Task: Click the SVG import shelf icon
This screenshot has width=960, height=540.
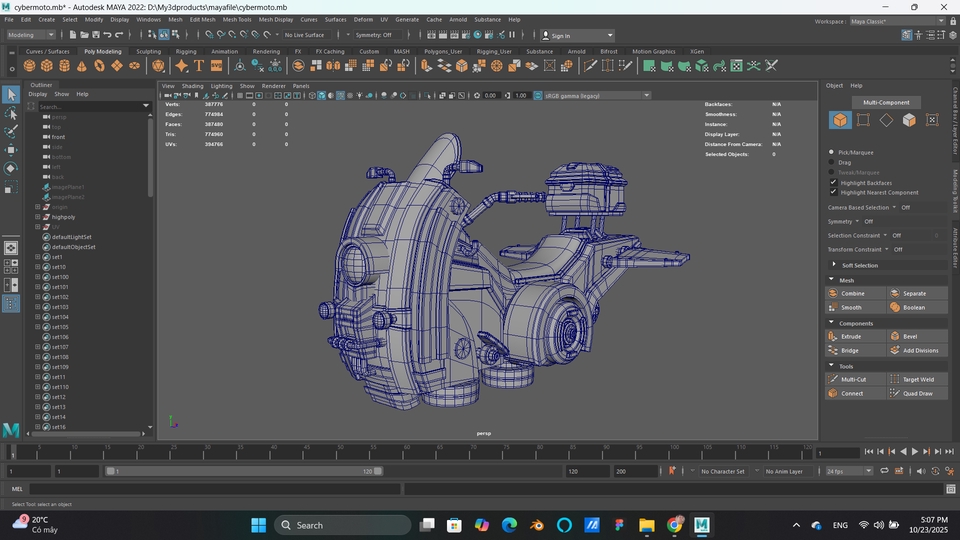Action: pyautogui.click(x=217, y=66)
